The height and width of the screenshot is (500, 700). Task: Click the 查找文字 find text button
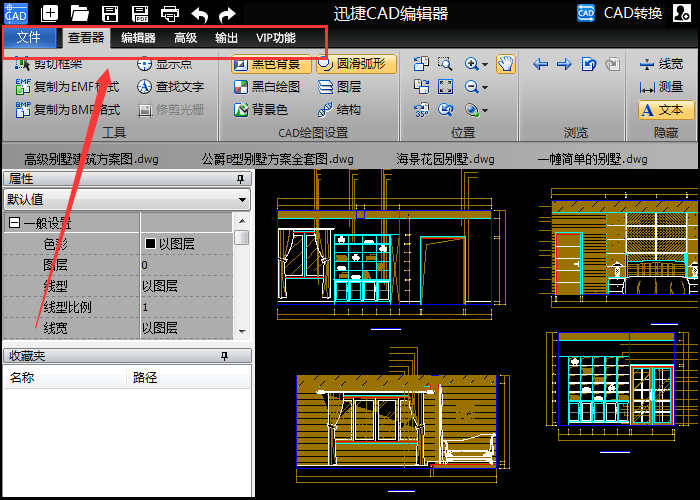click(170, 87)
